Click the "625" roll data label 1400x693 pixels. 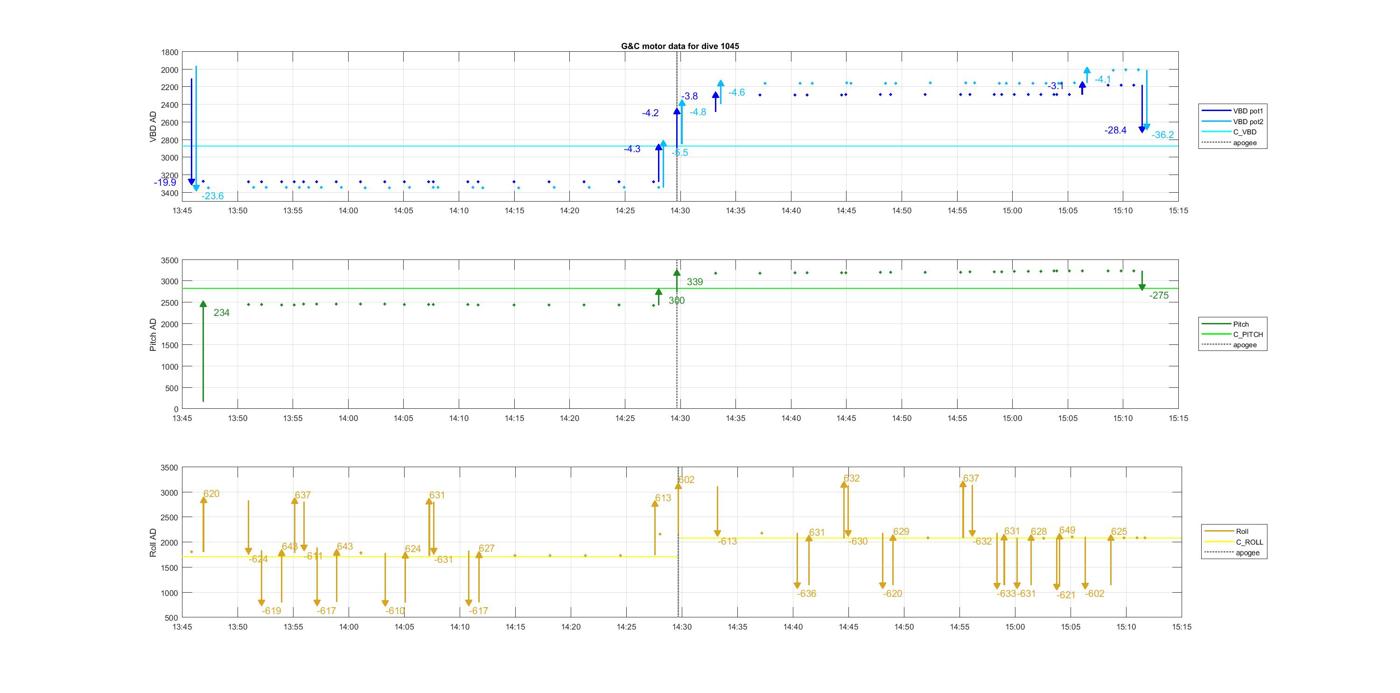click(x=1119, y=532)
